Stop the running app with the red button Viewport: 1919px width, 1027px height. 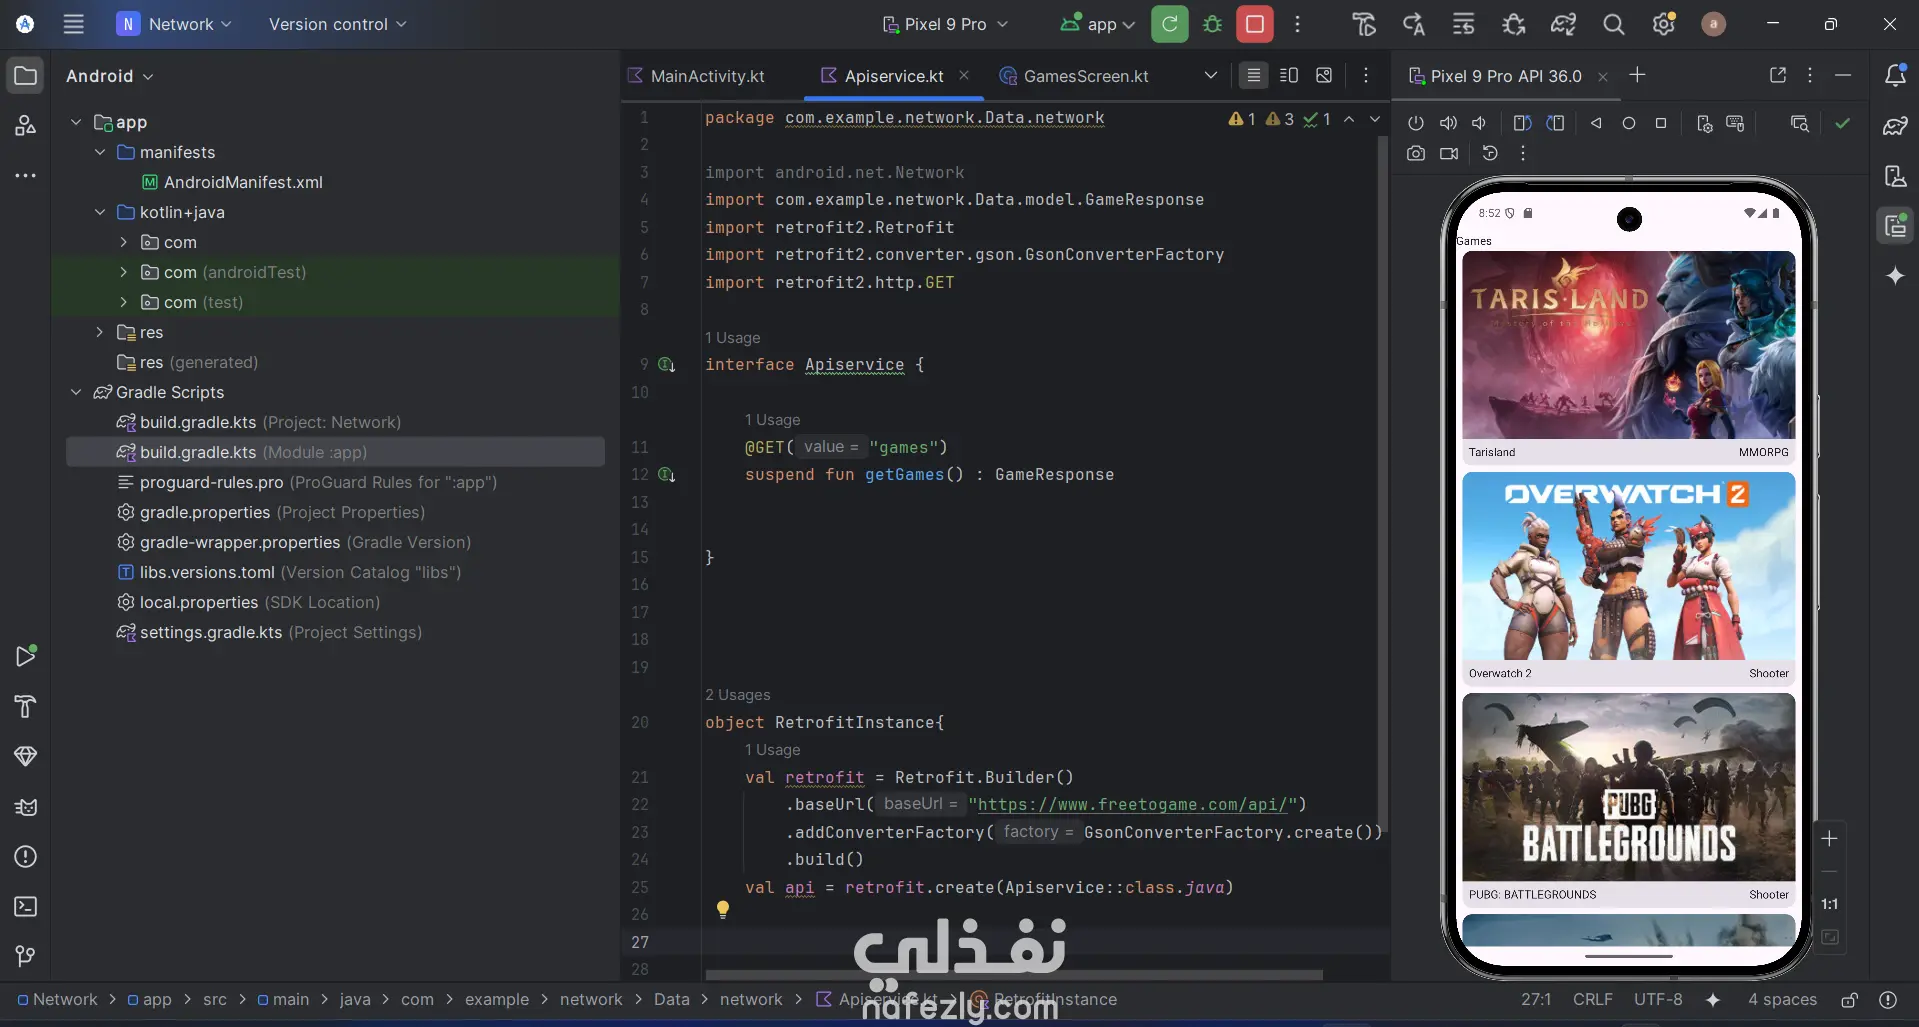[1255, 24]
